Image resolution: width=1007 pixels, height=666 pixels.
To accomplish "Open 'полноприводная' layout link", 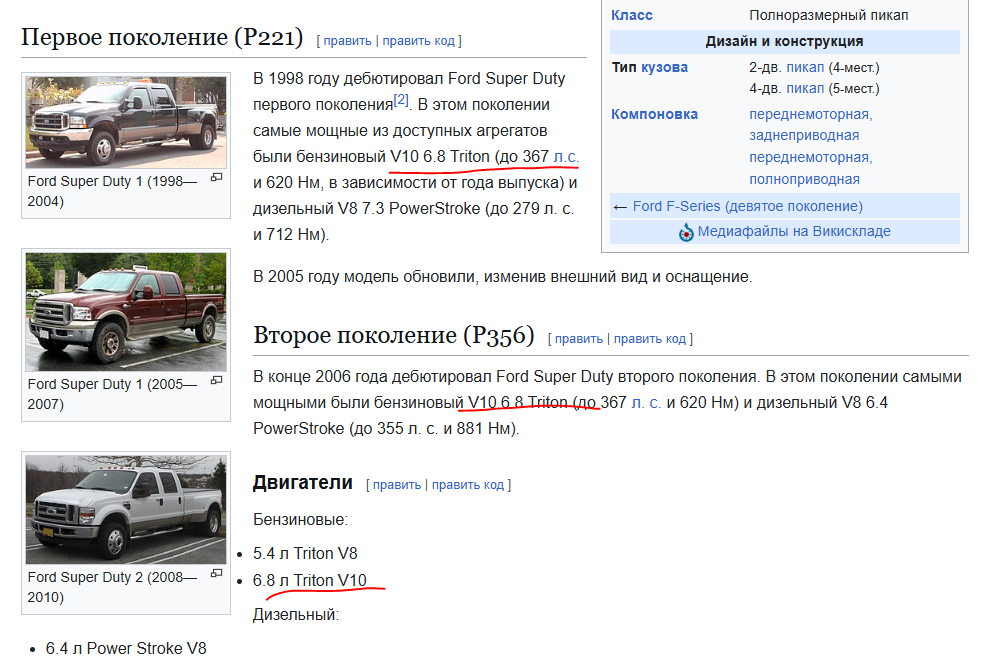I will (804, 179).
